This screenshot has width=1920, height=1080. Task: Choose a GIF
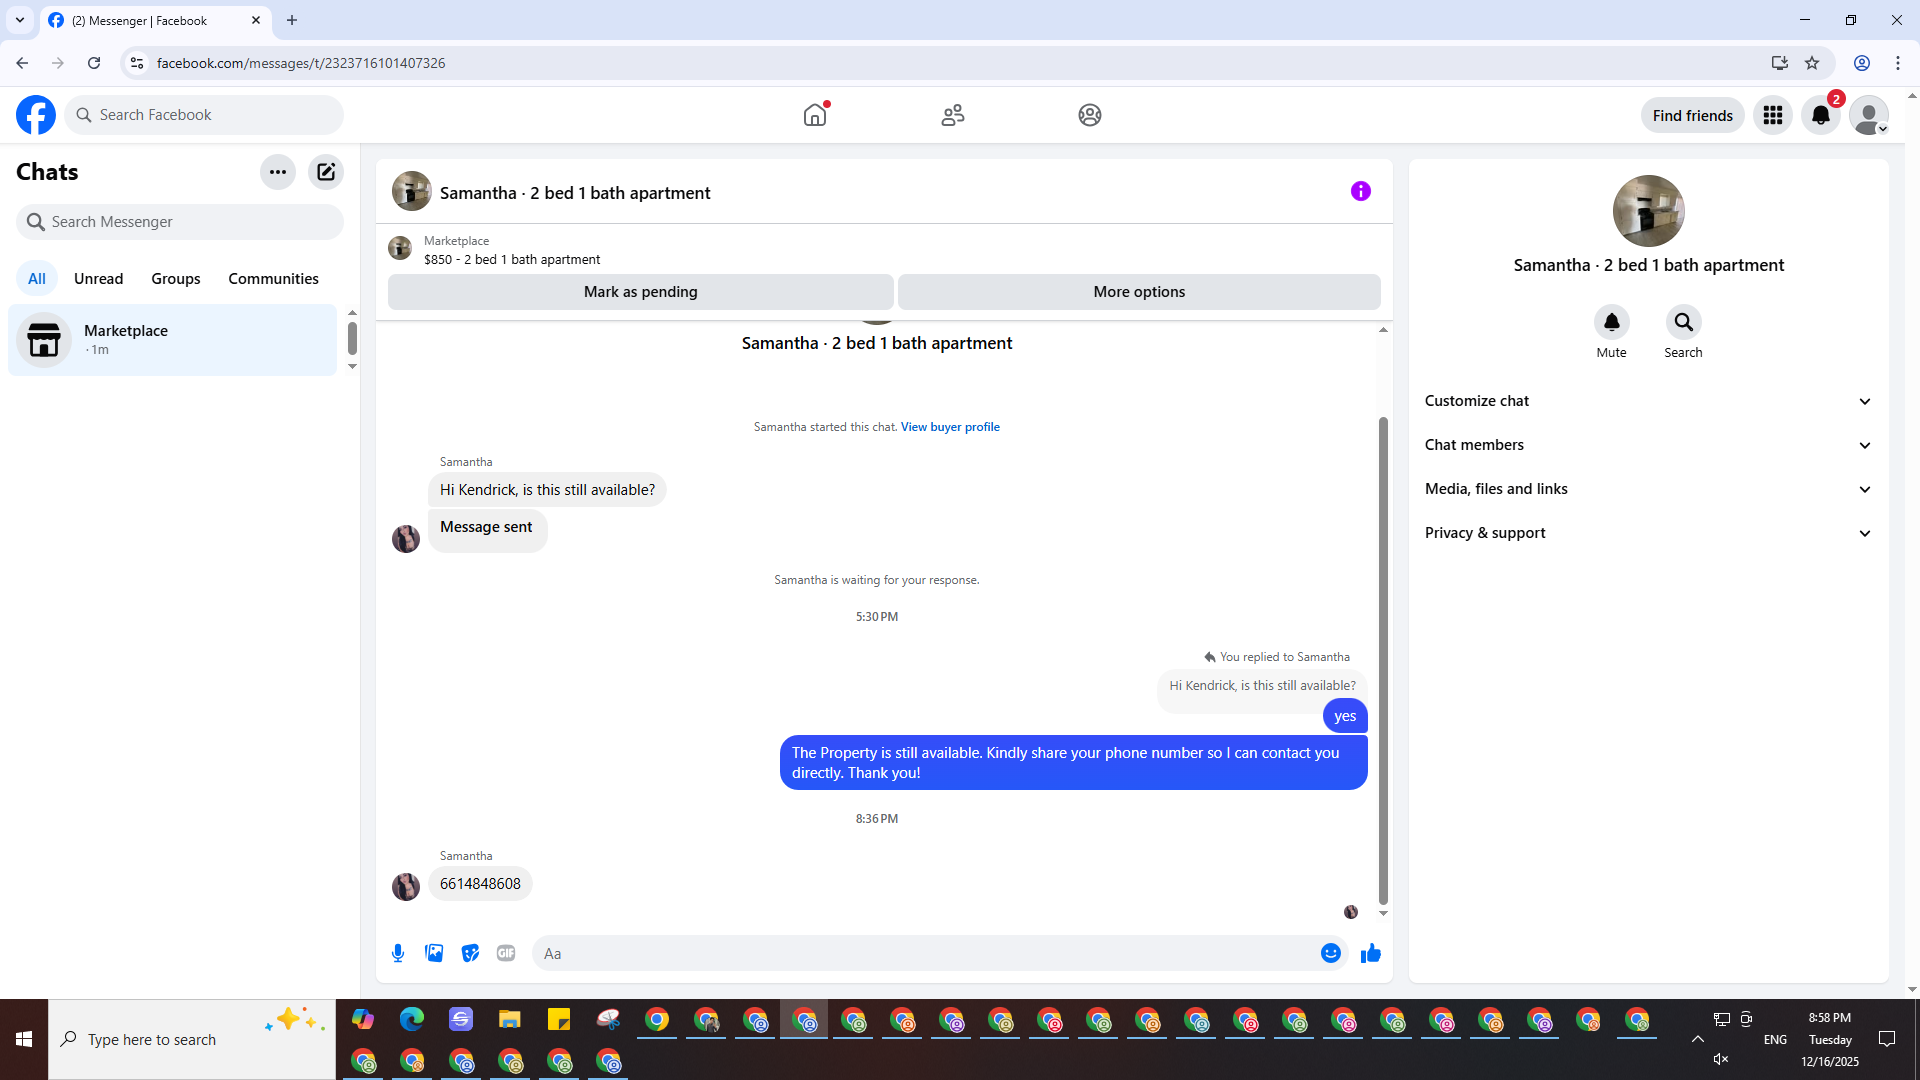pyautogui.click(x=506, y=953)
